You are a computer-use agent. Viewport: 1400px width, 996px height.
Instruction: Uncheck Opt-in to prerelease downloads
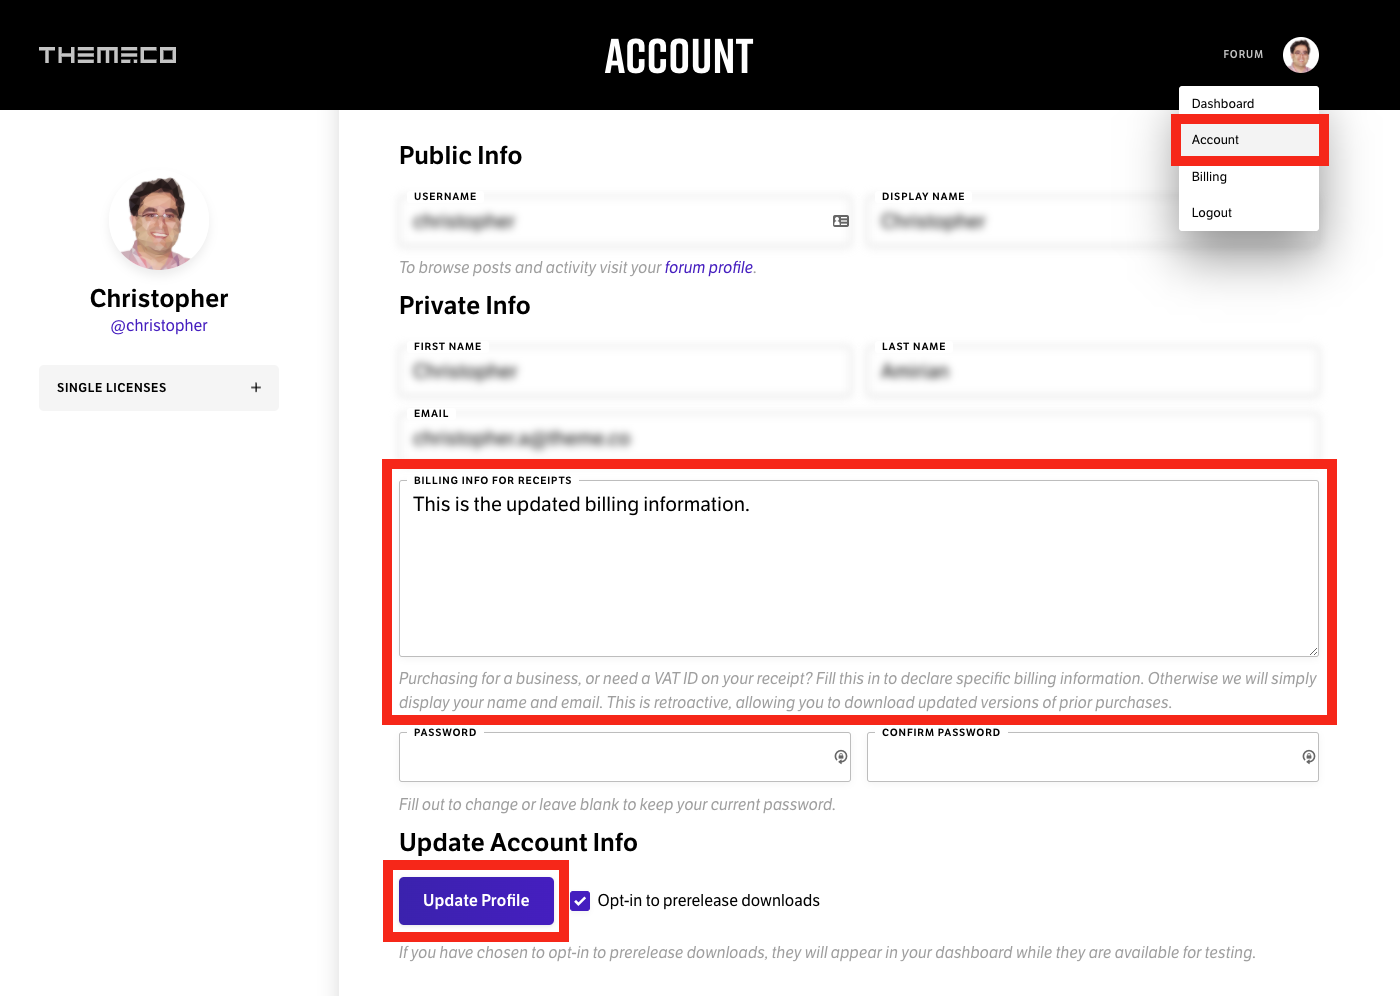pos(580,900)
